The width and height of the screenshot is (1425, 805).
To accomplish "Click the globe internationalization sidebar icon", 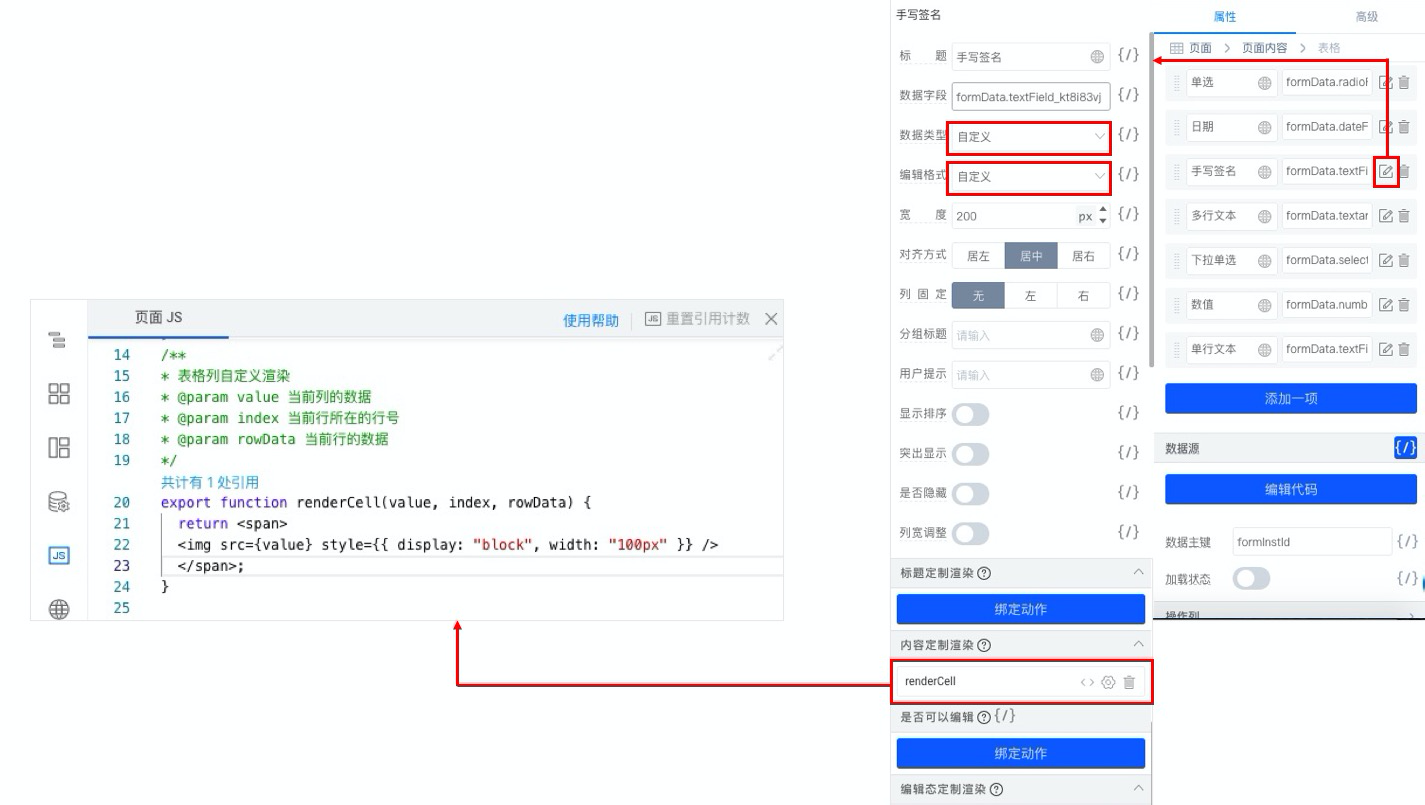I will 59,608.
